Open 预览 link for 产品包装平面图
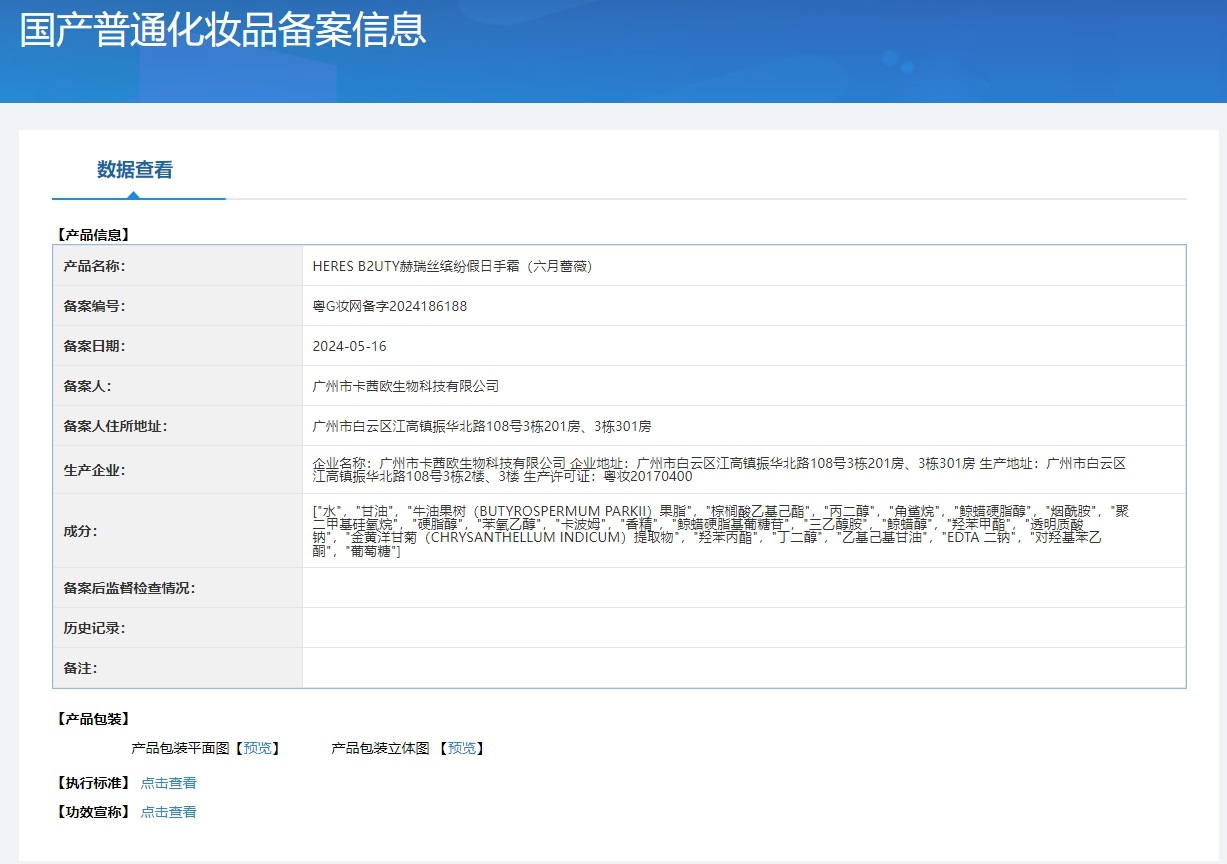Screen dimensions: 1227x864 [x=257, y=748]
